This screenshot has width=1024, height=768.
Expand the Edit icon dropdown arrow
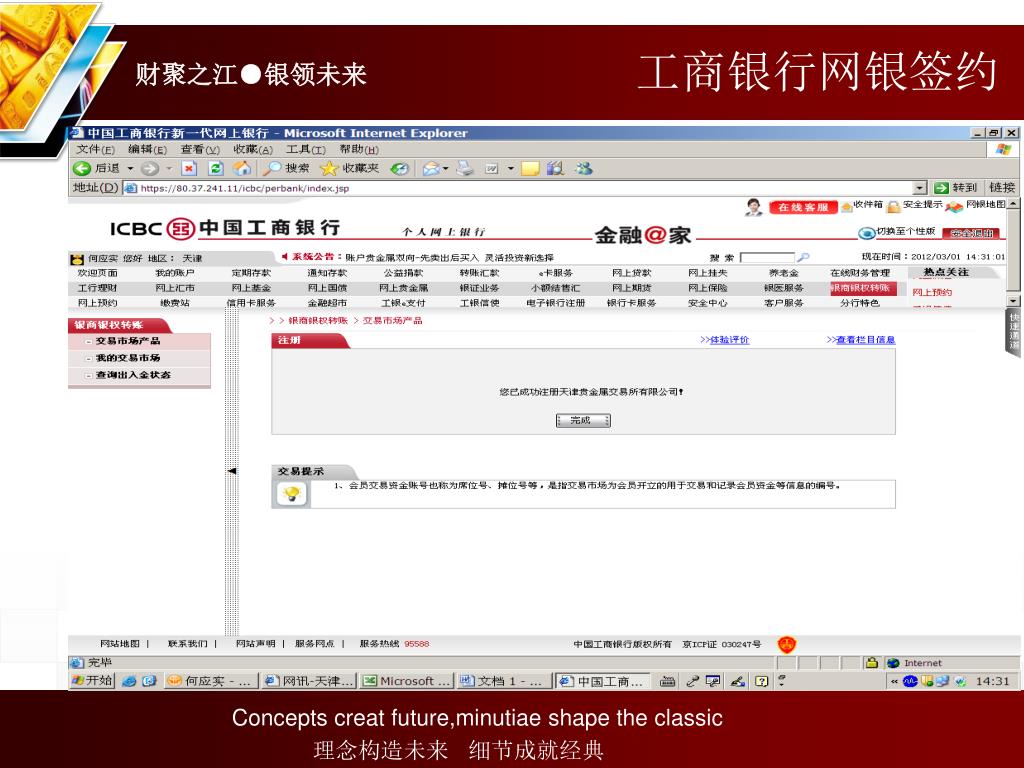pos(511,168)
